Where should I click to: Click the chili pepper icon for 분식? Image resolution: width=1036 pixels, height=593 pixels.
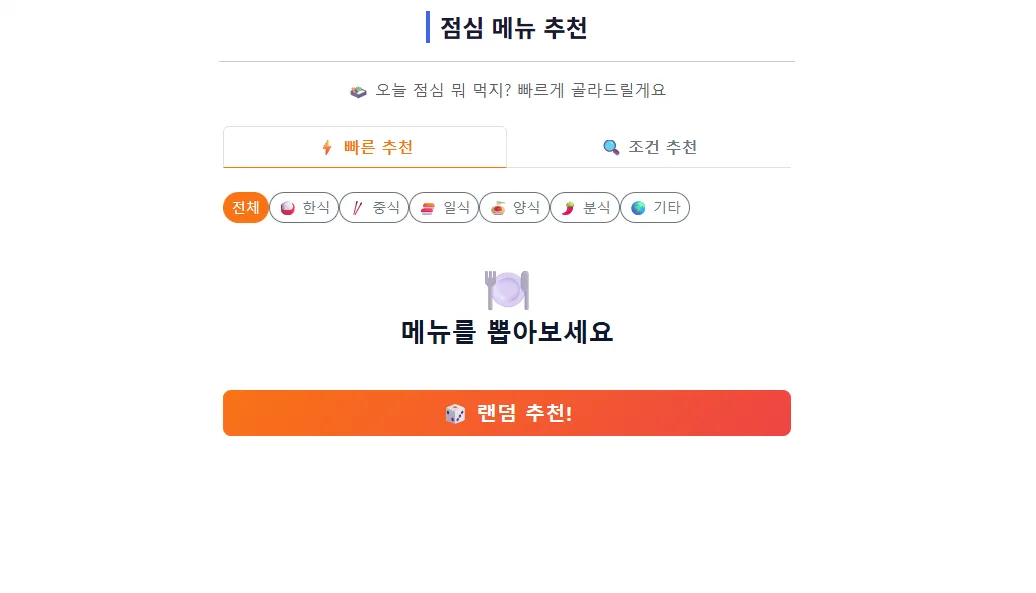(568, 208)
